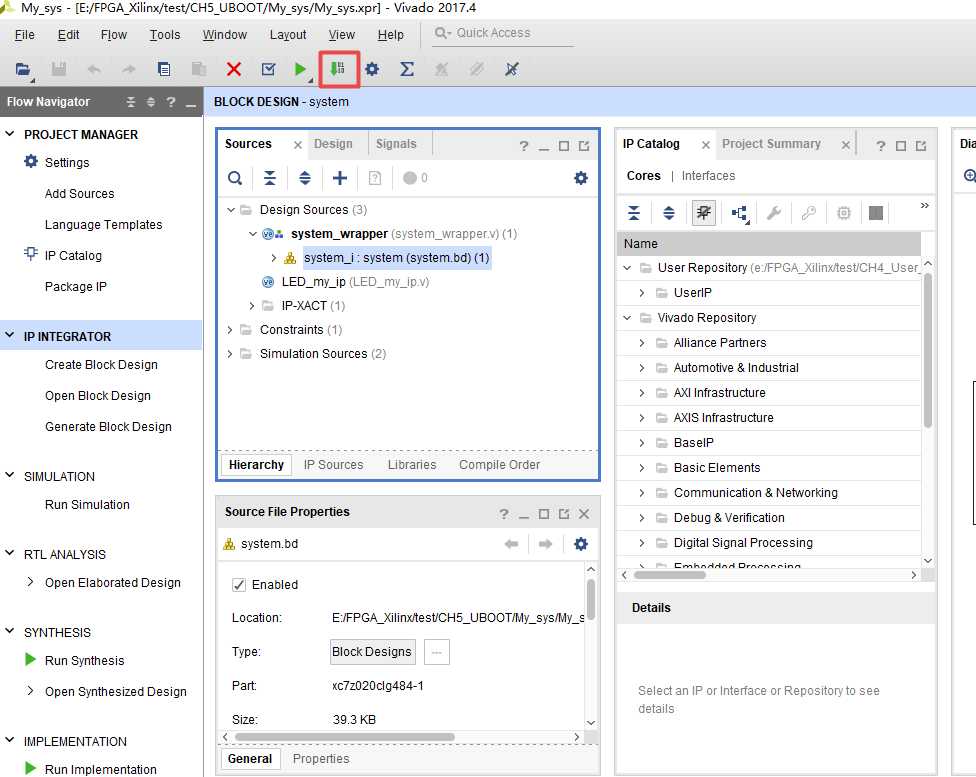Click Source File Properties horizontal scrollbar
Viewport: 976px width, 777px height.
tap(344, 737)
